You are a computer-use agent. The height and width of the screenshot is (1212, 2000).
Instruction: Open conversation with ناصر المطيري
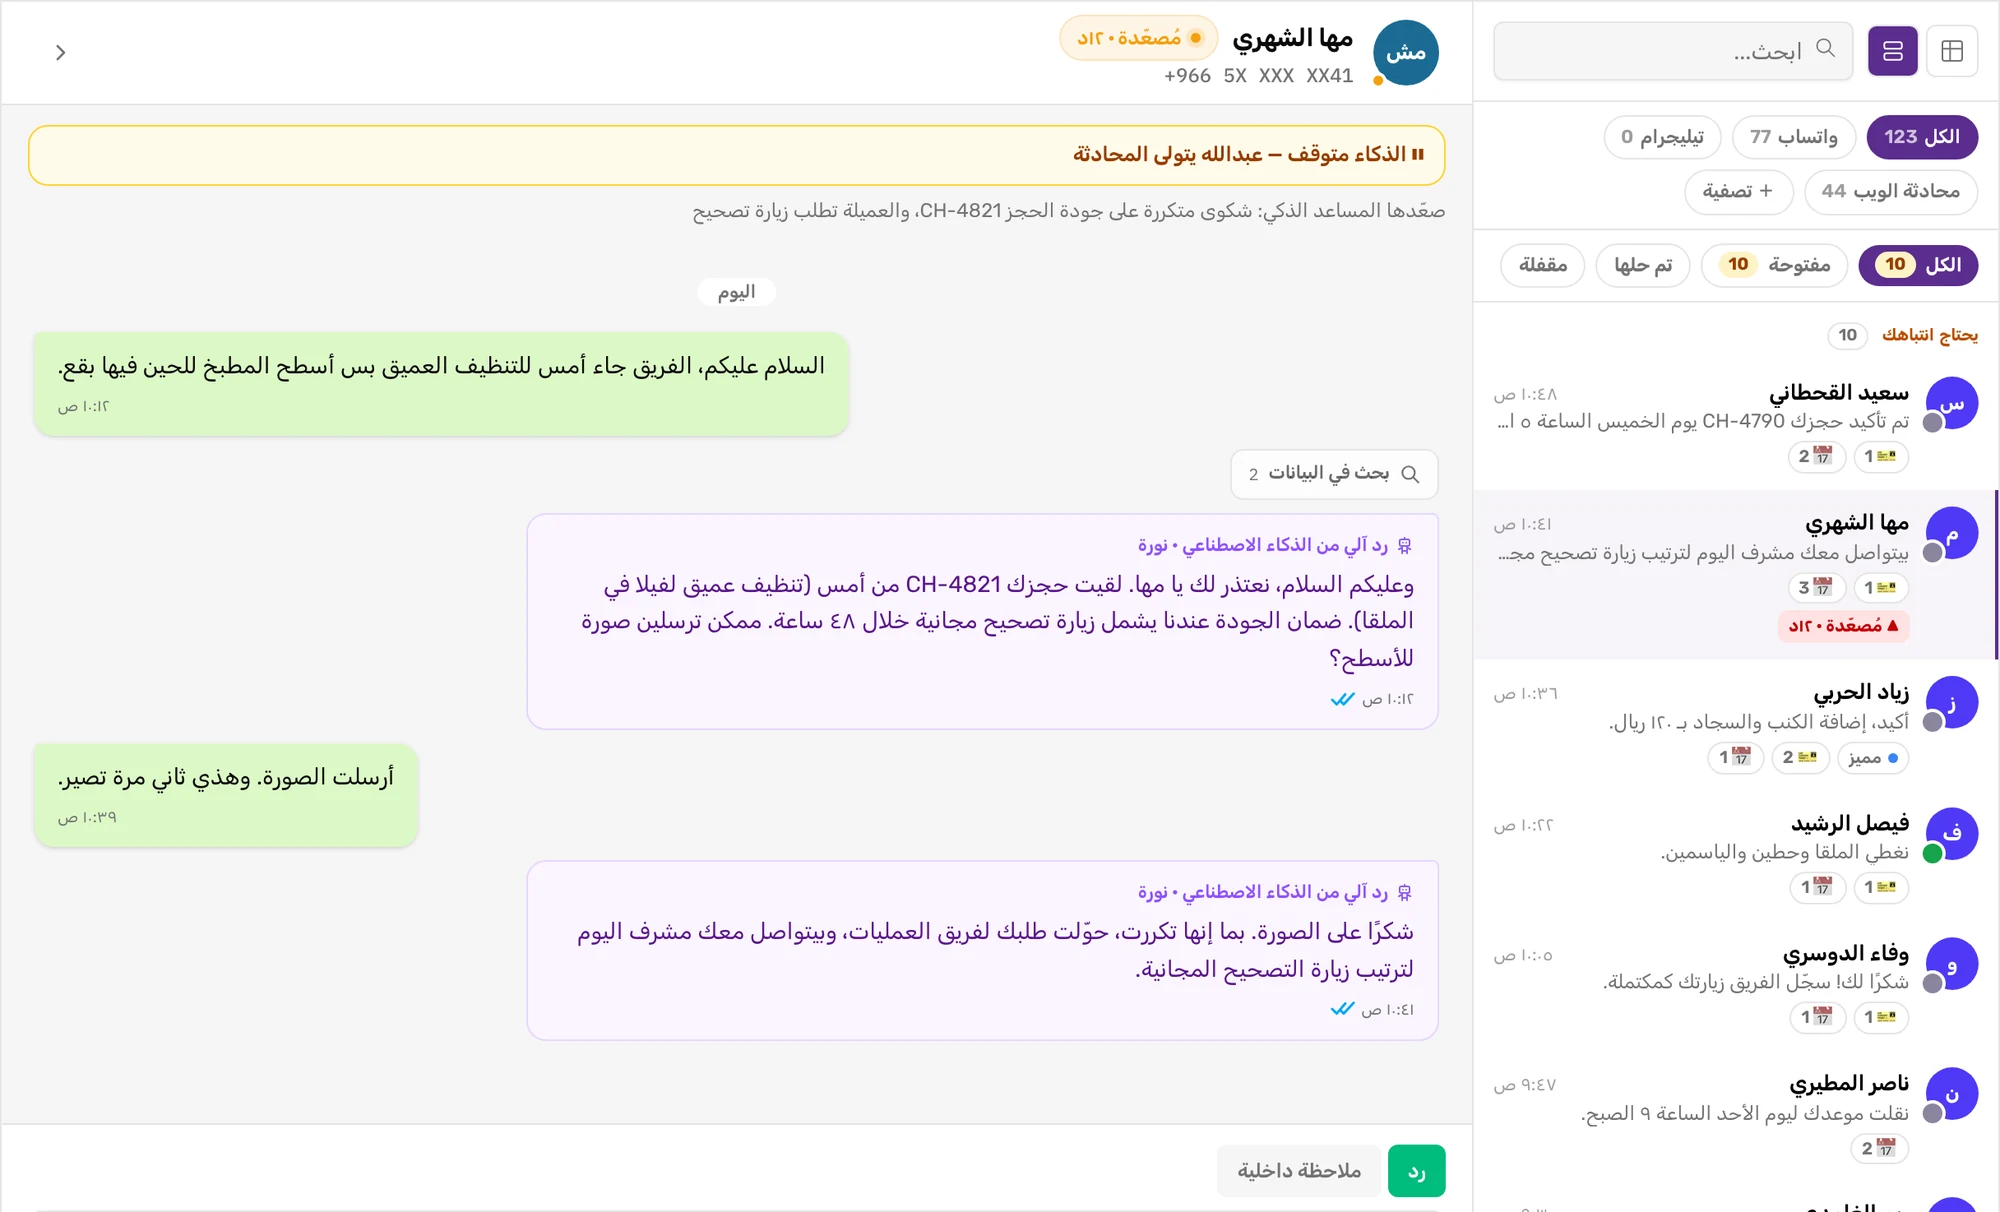[x=1735, y=1116]
